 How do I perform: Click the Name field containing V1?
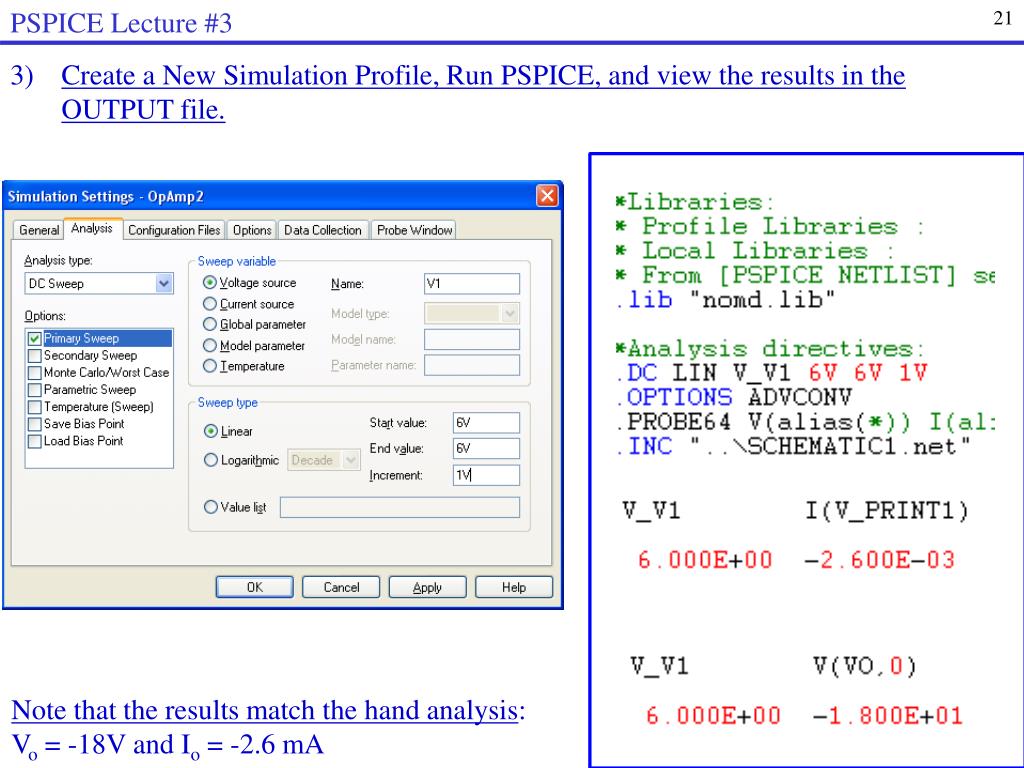[x=472, y=283]
